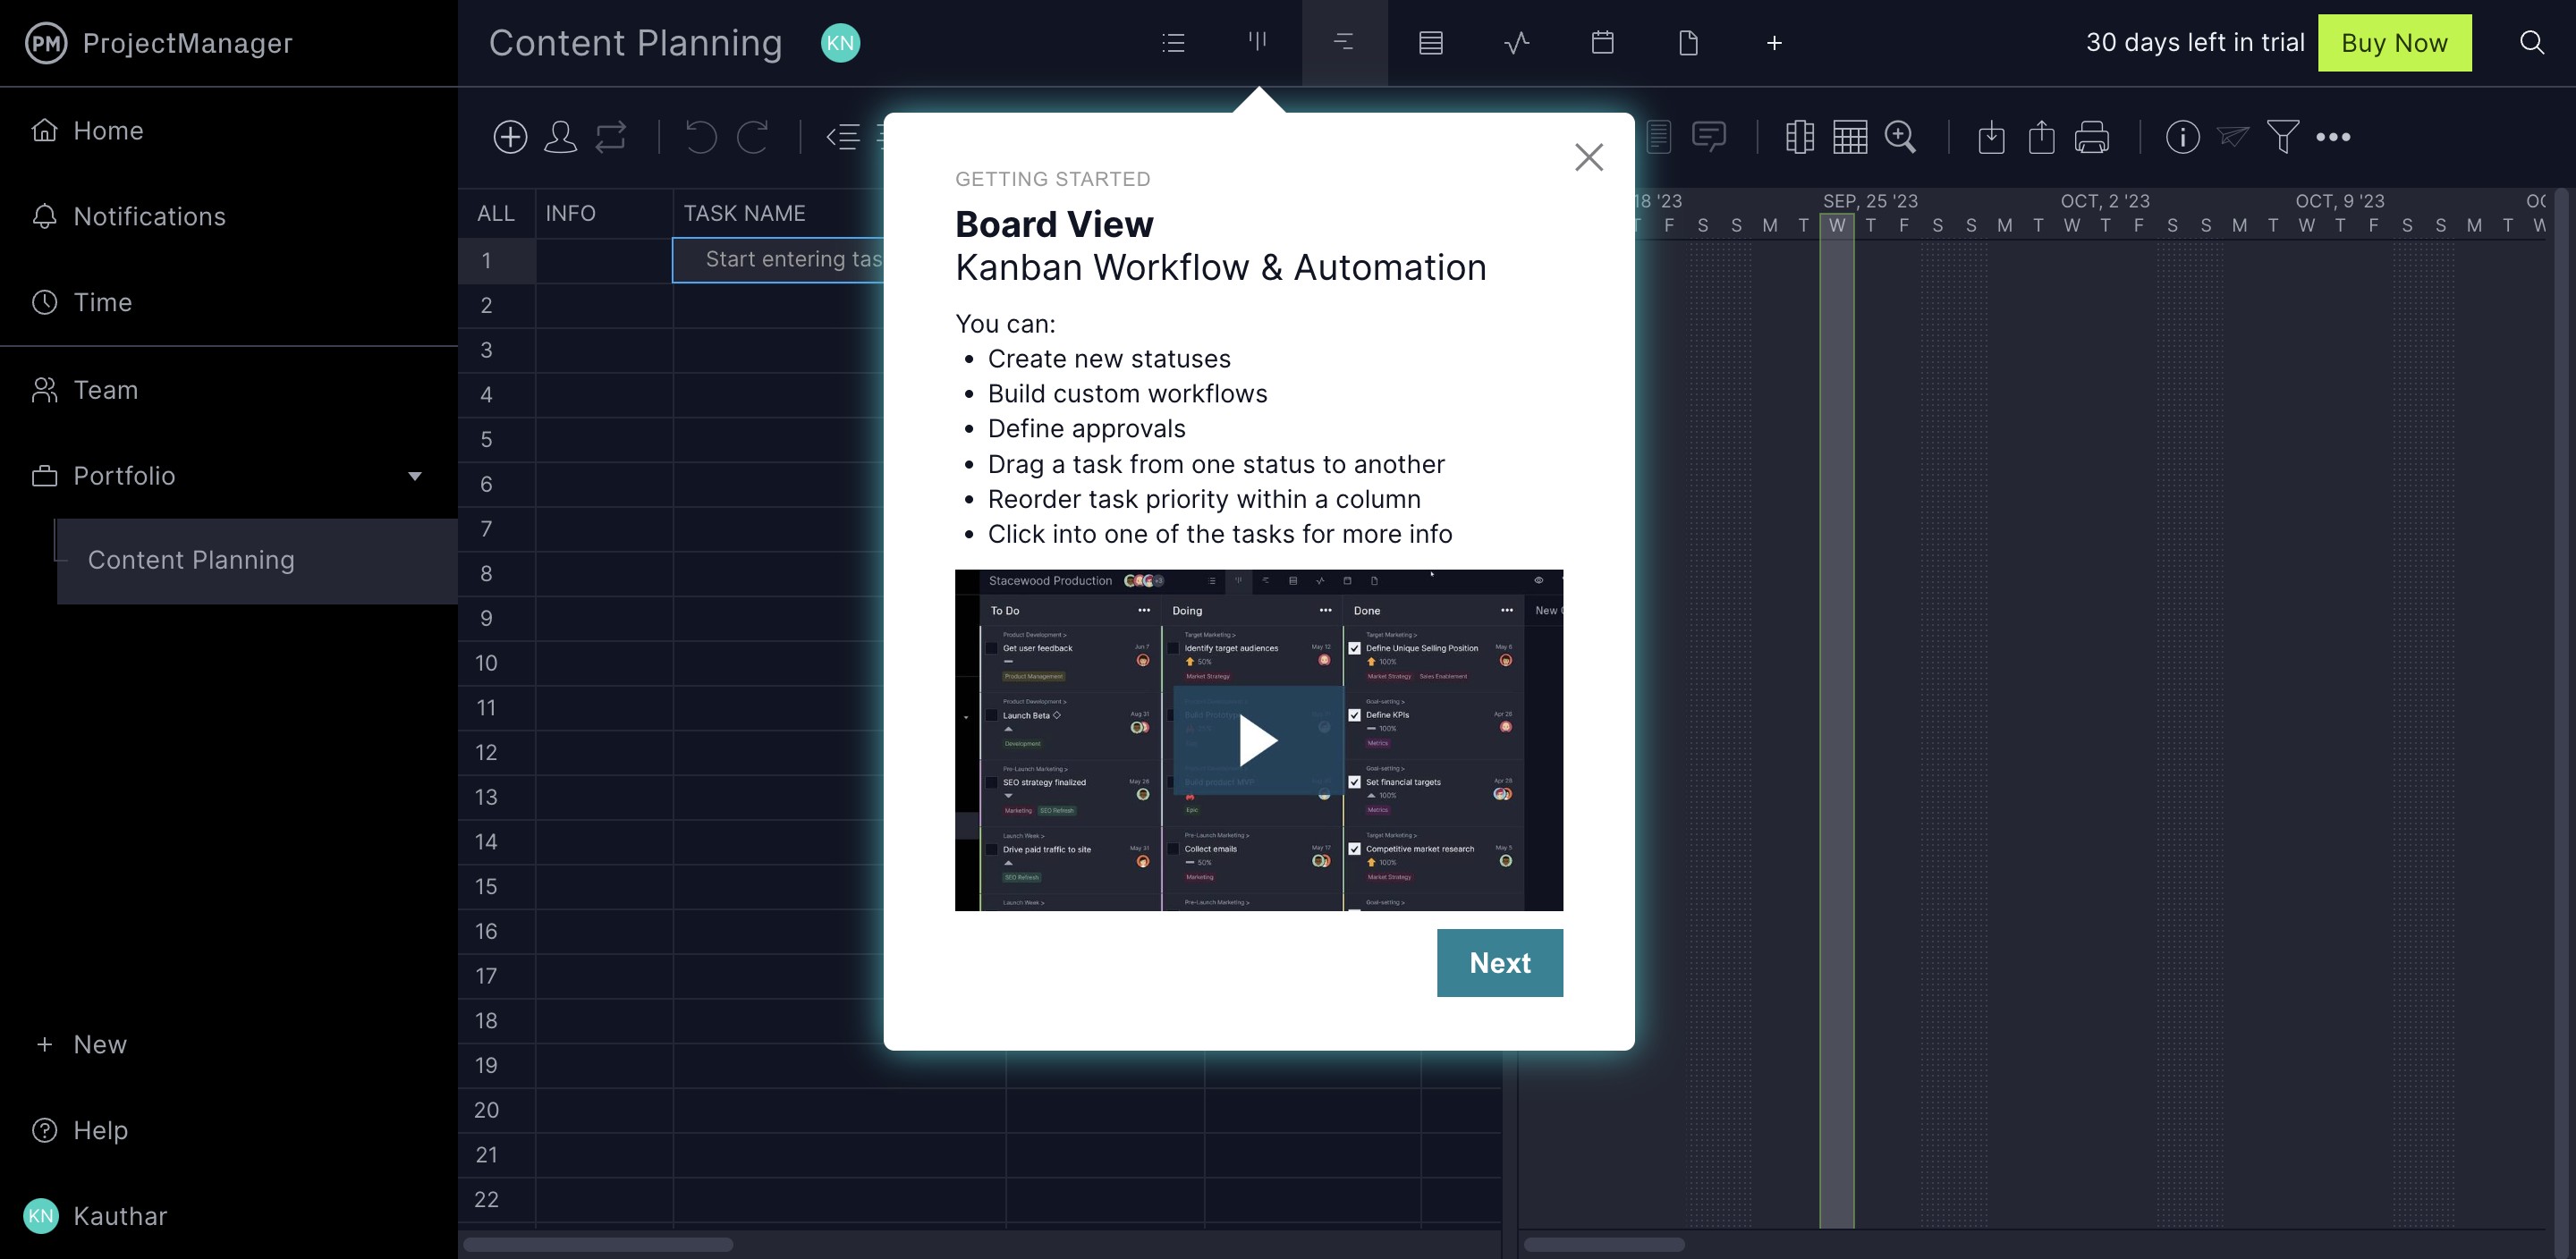Undo the last action
The width and height of the screenshot is (2576, 1259).
tap(700, 137)
